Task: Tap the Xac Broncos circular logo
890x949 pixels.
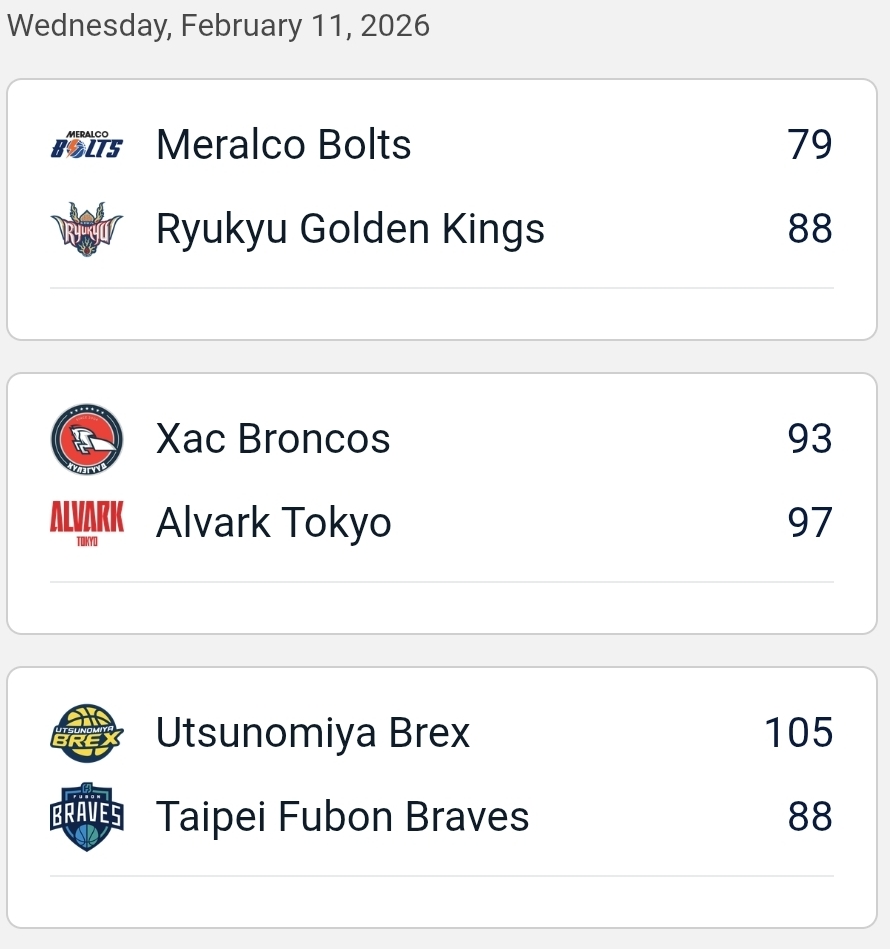Action: [87, 439]
